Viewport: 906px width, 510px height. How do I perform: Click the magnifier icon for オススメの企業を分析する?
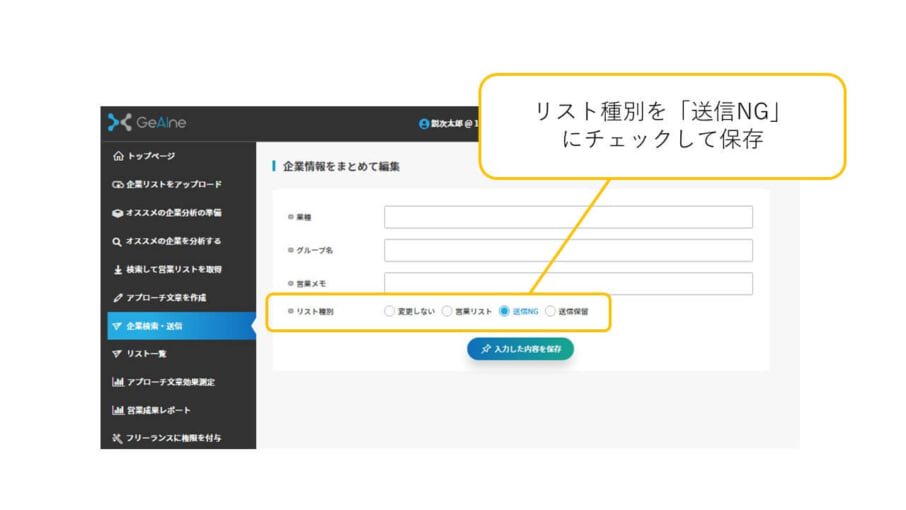(x=117, y=241)
